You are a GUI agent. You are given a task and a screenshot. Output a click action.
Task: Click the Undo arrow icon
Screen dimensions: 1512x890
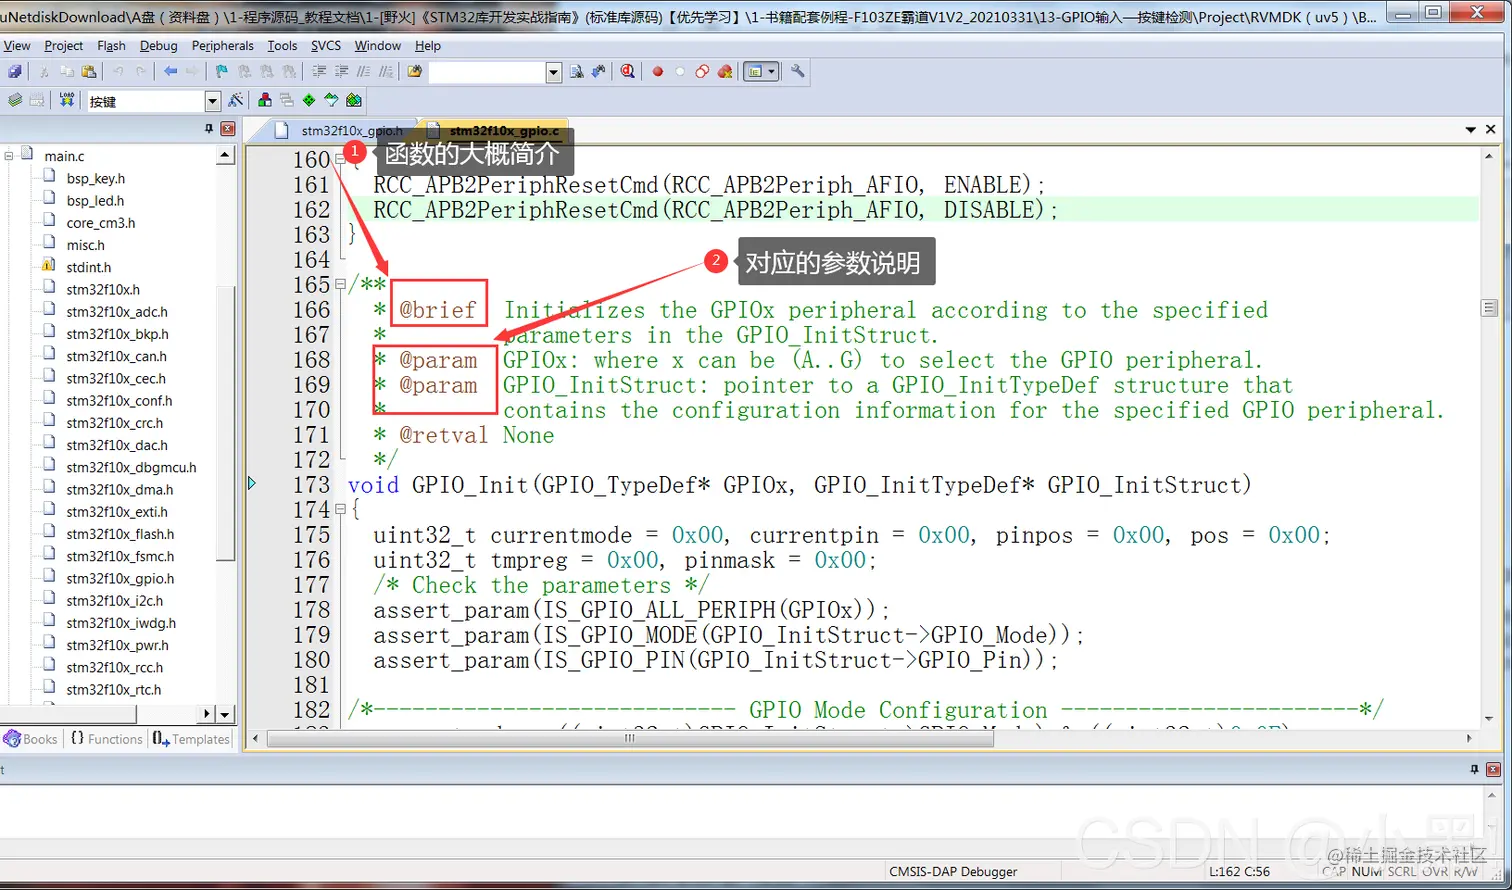coord(118,71)
